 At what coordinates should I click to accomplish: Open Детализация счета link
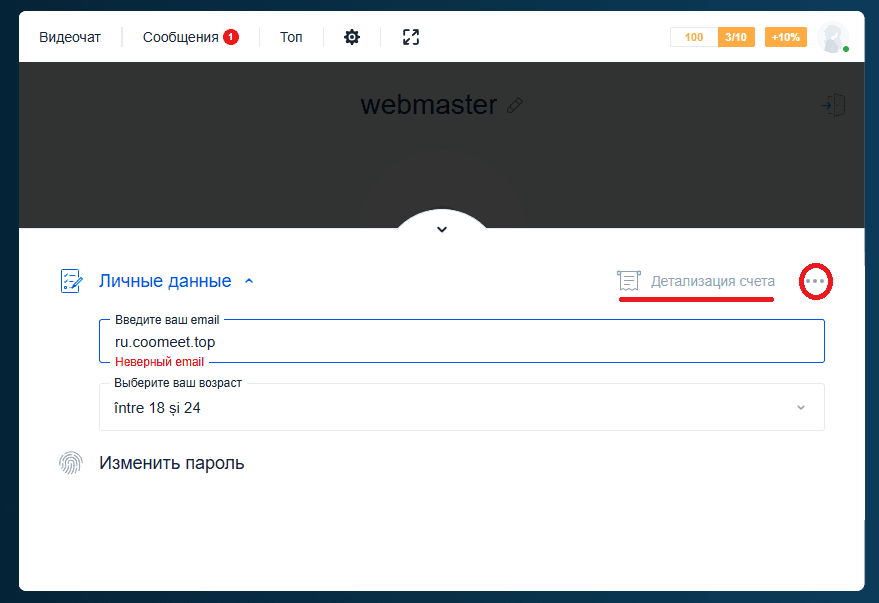coord(712,282)
